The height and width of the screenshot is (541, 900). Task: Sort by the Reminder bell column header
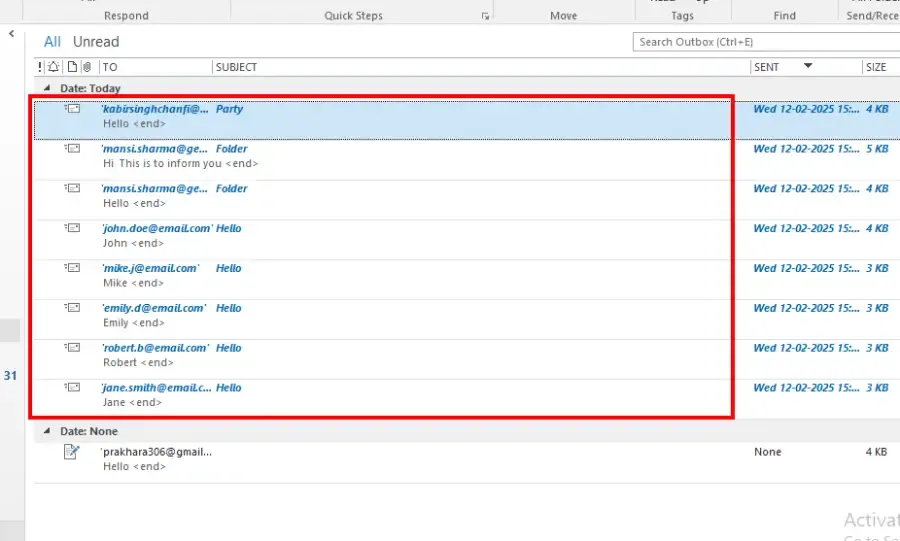[53, 67]
